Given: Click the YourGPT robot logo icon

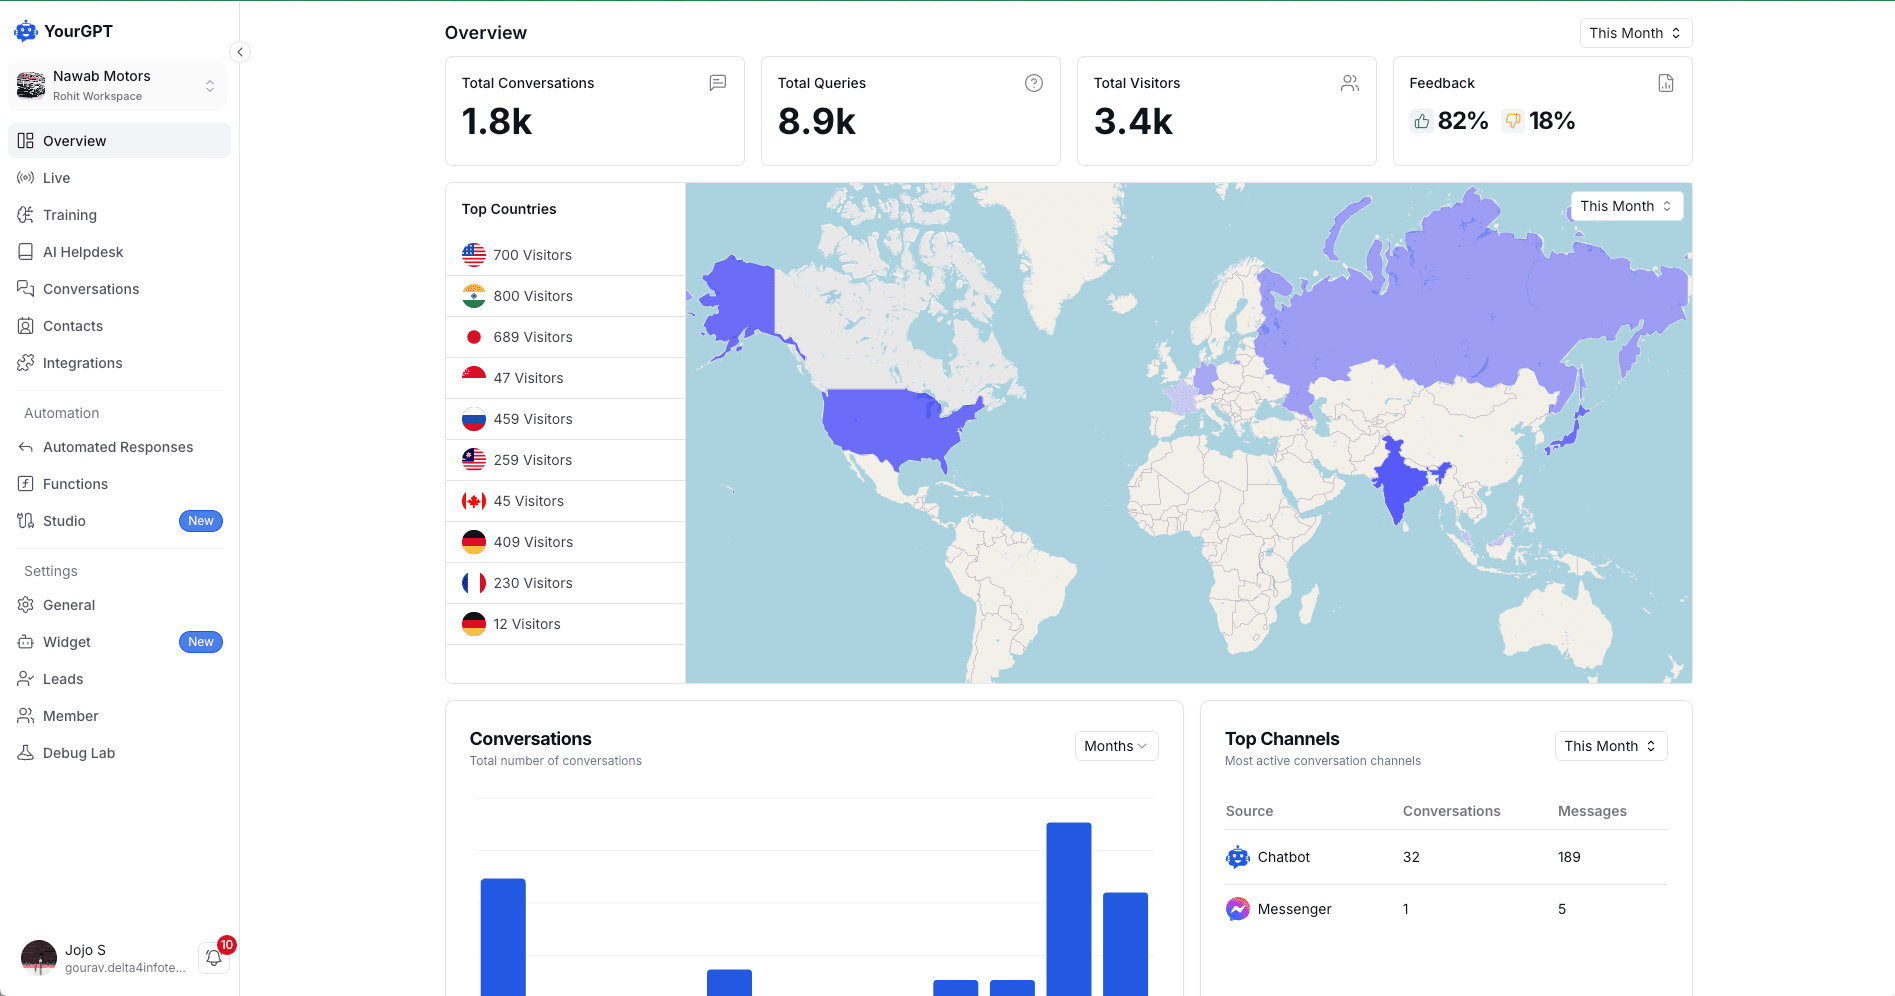Looking at the screenshot, I should [26, 31].
